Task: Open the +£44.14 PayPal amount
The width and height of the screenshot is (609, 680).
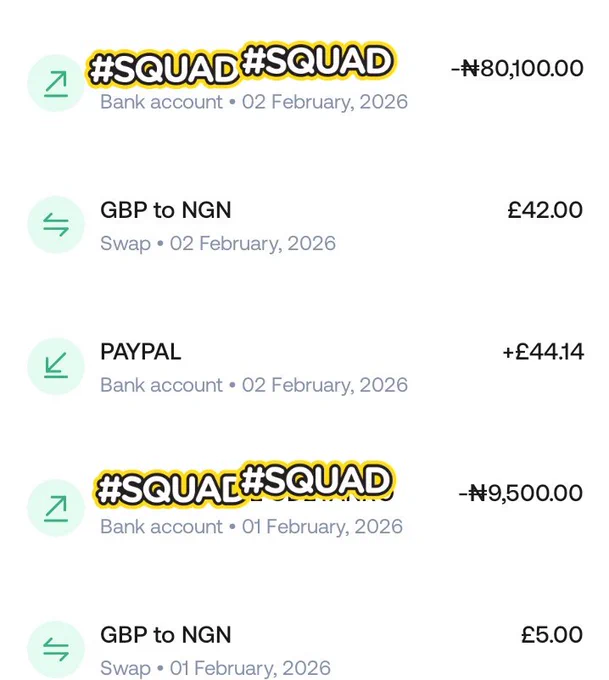Action: (543, 352)
